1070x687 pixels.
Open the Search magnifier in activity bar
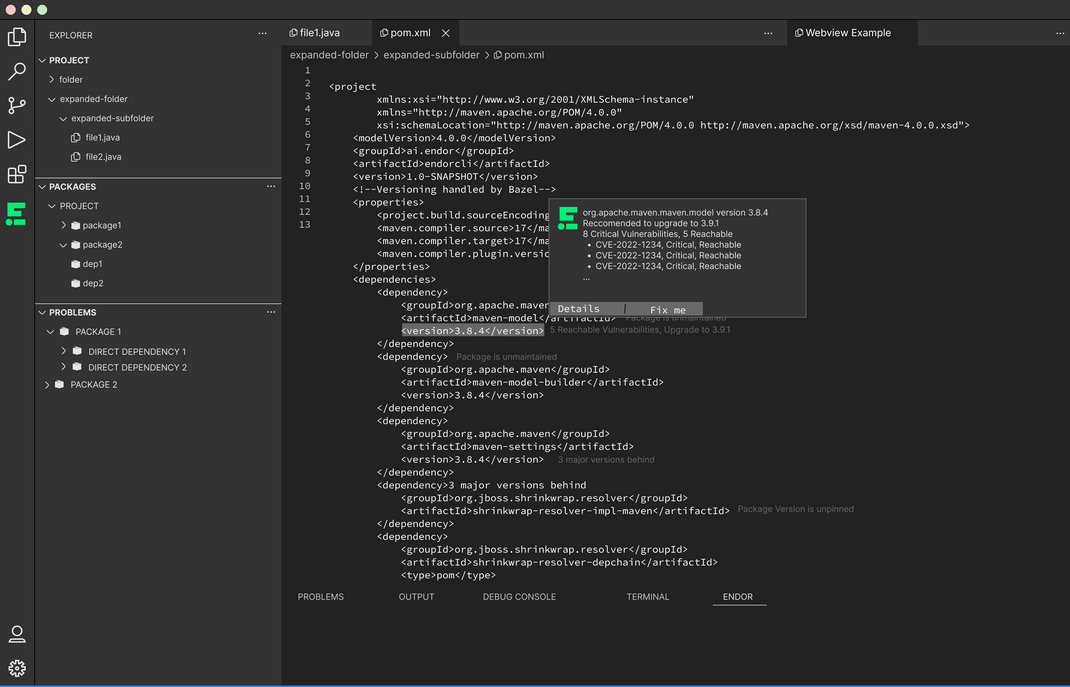pyautogui.click(x=17, y=72)
